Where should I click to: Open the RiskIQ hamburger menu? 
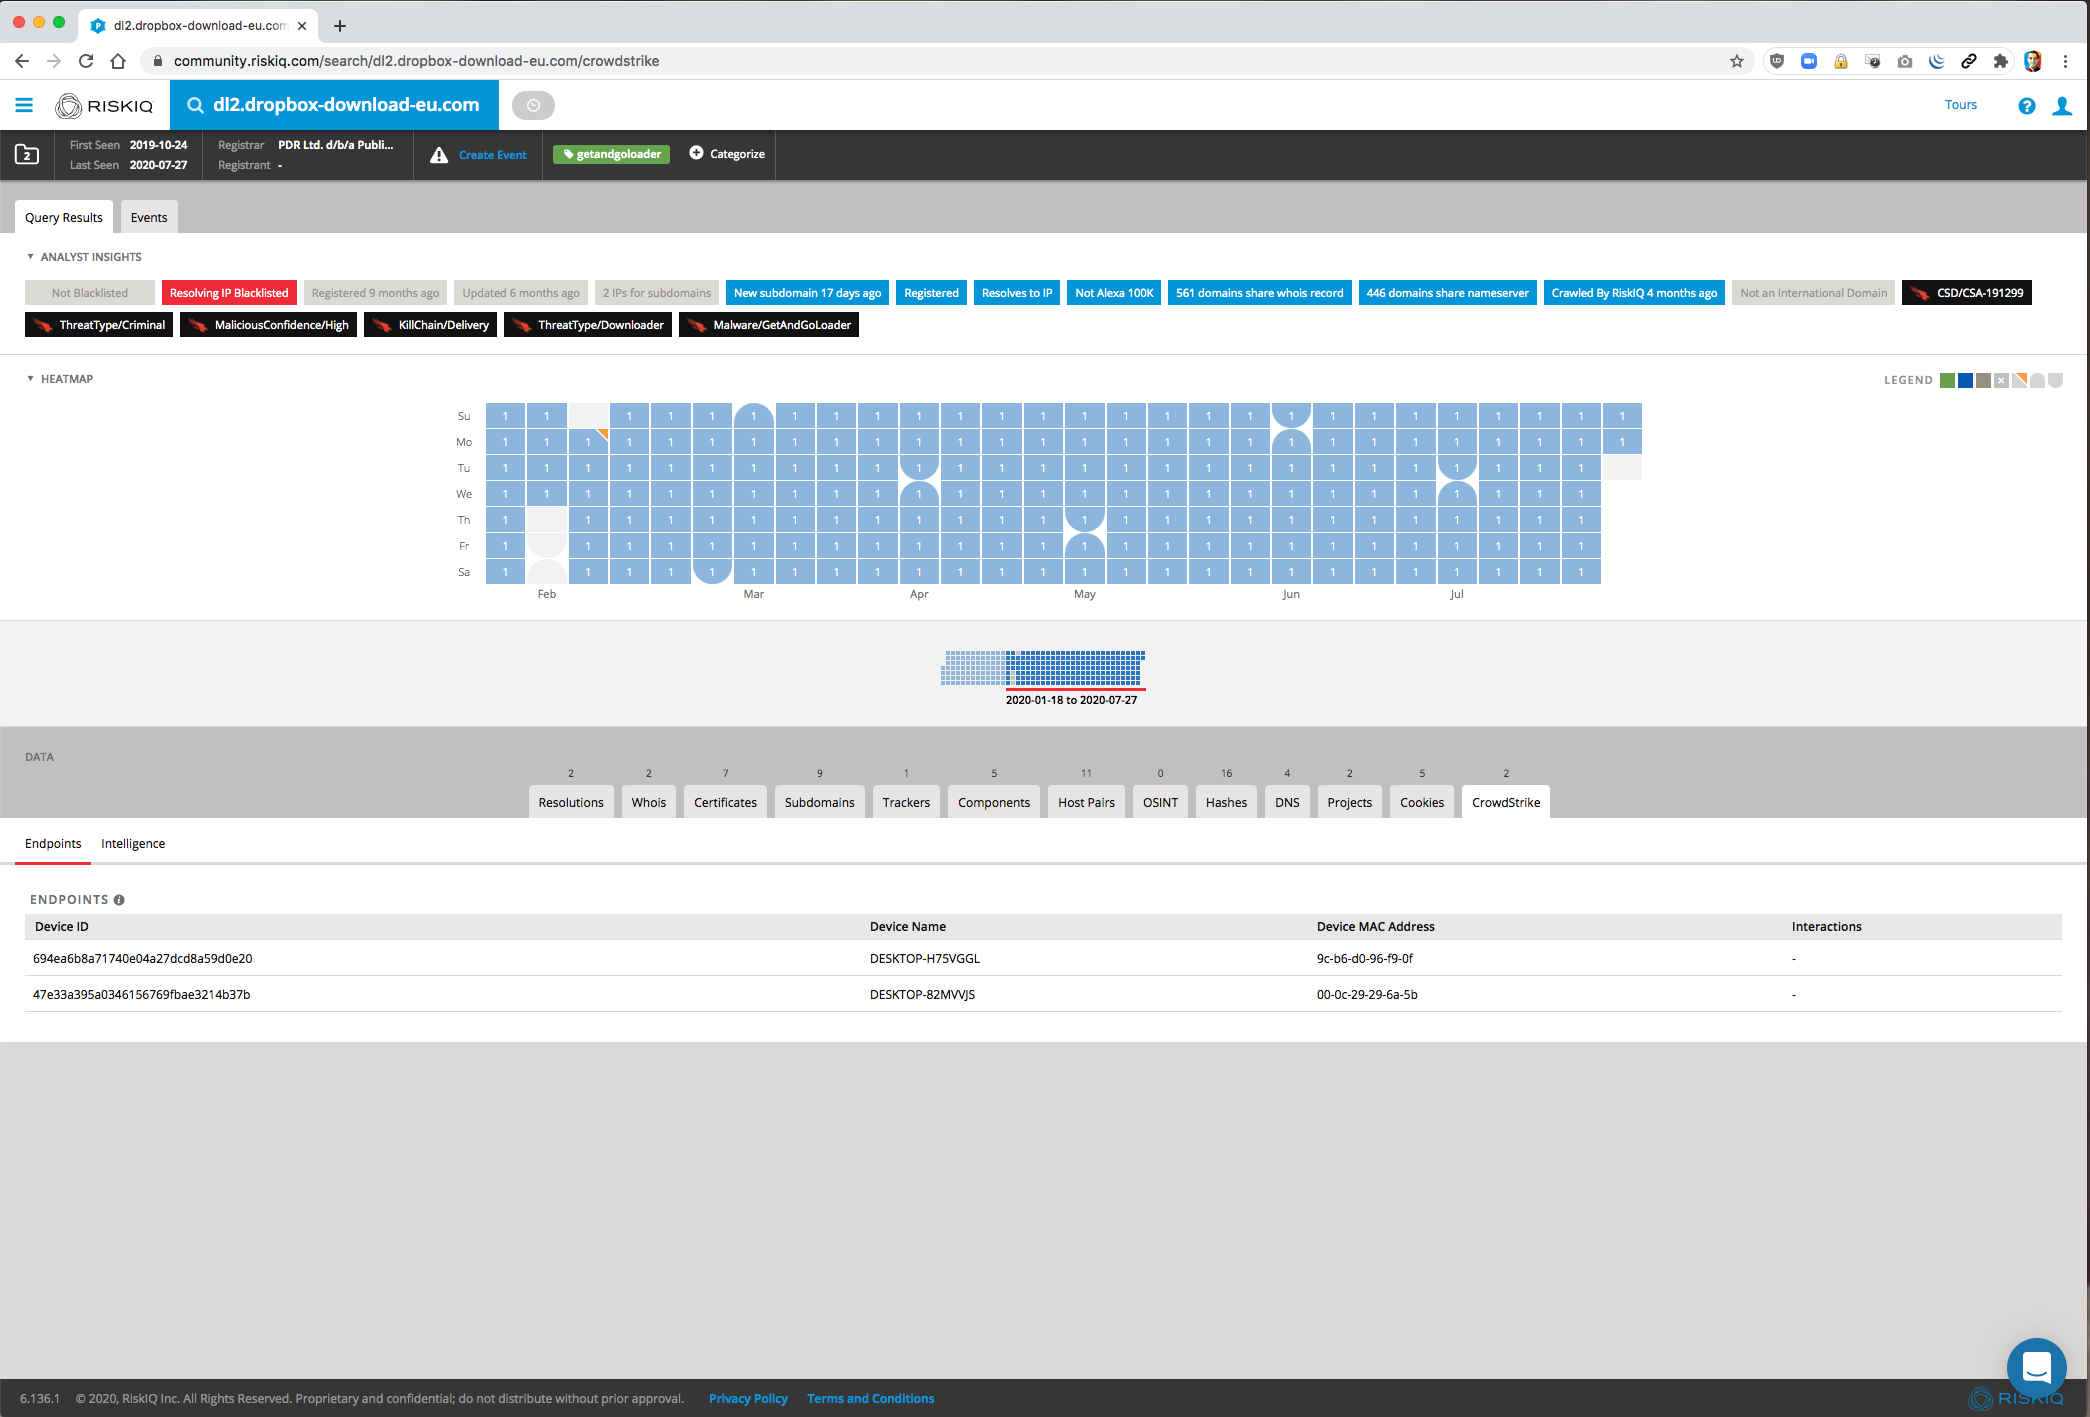coord(24,105)
